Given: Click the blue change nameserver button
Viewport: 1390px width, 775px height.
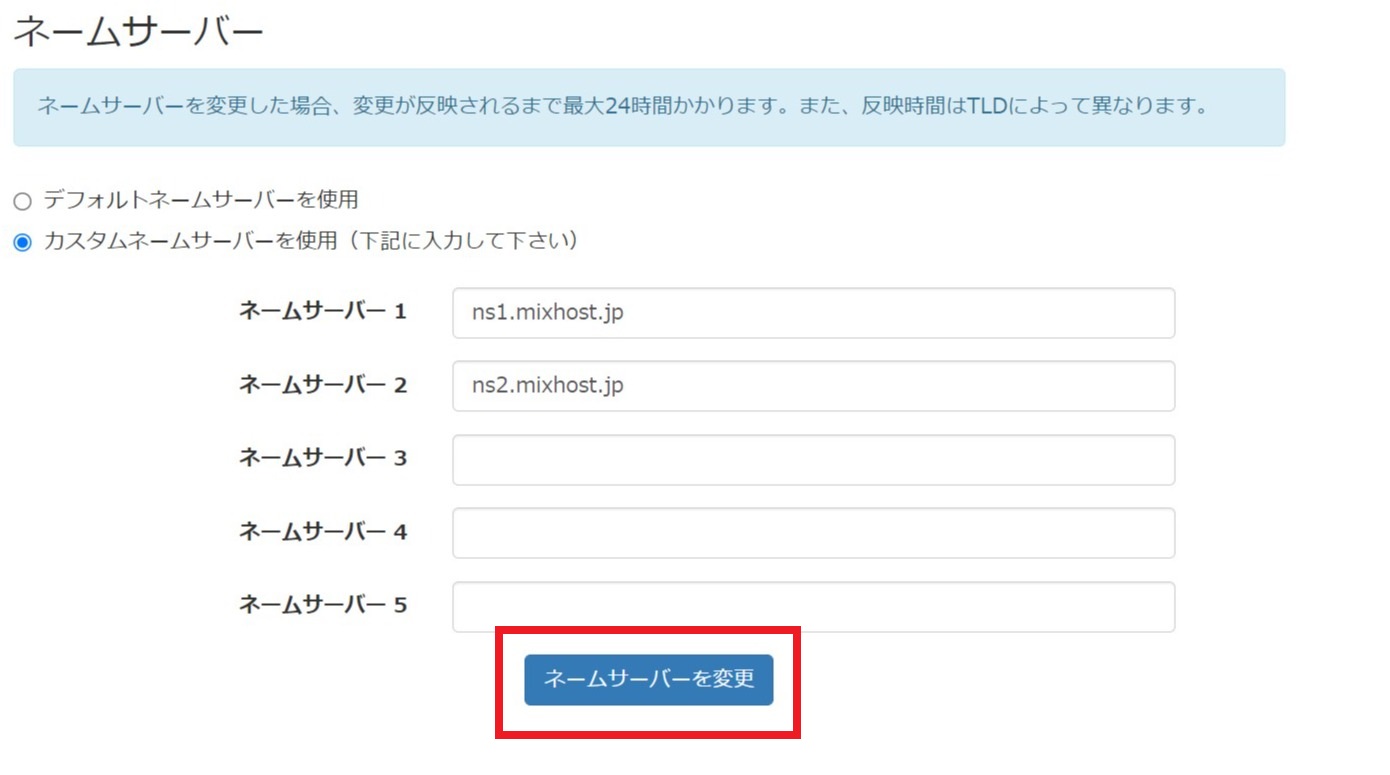Looking at the screenshot, I should click(648, 679).
